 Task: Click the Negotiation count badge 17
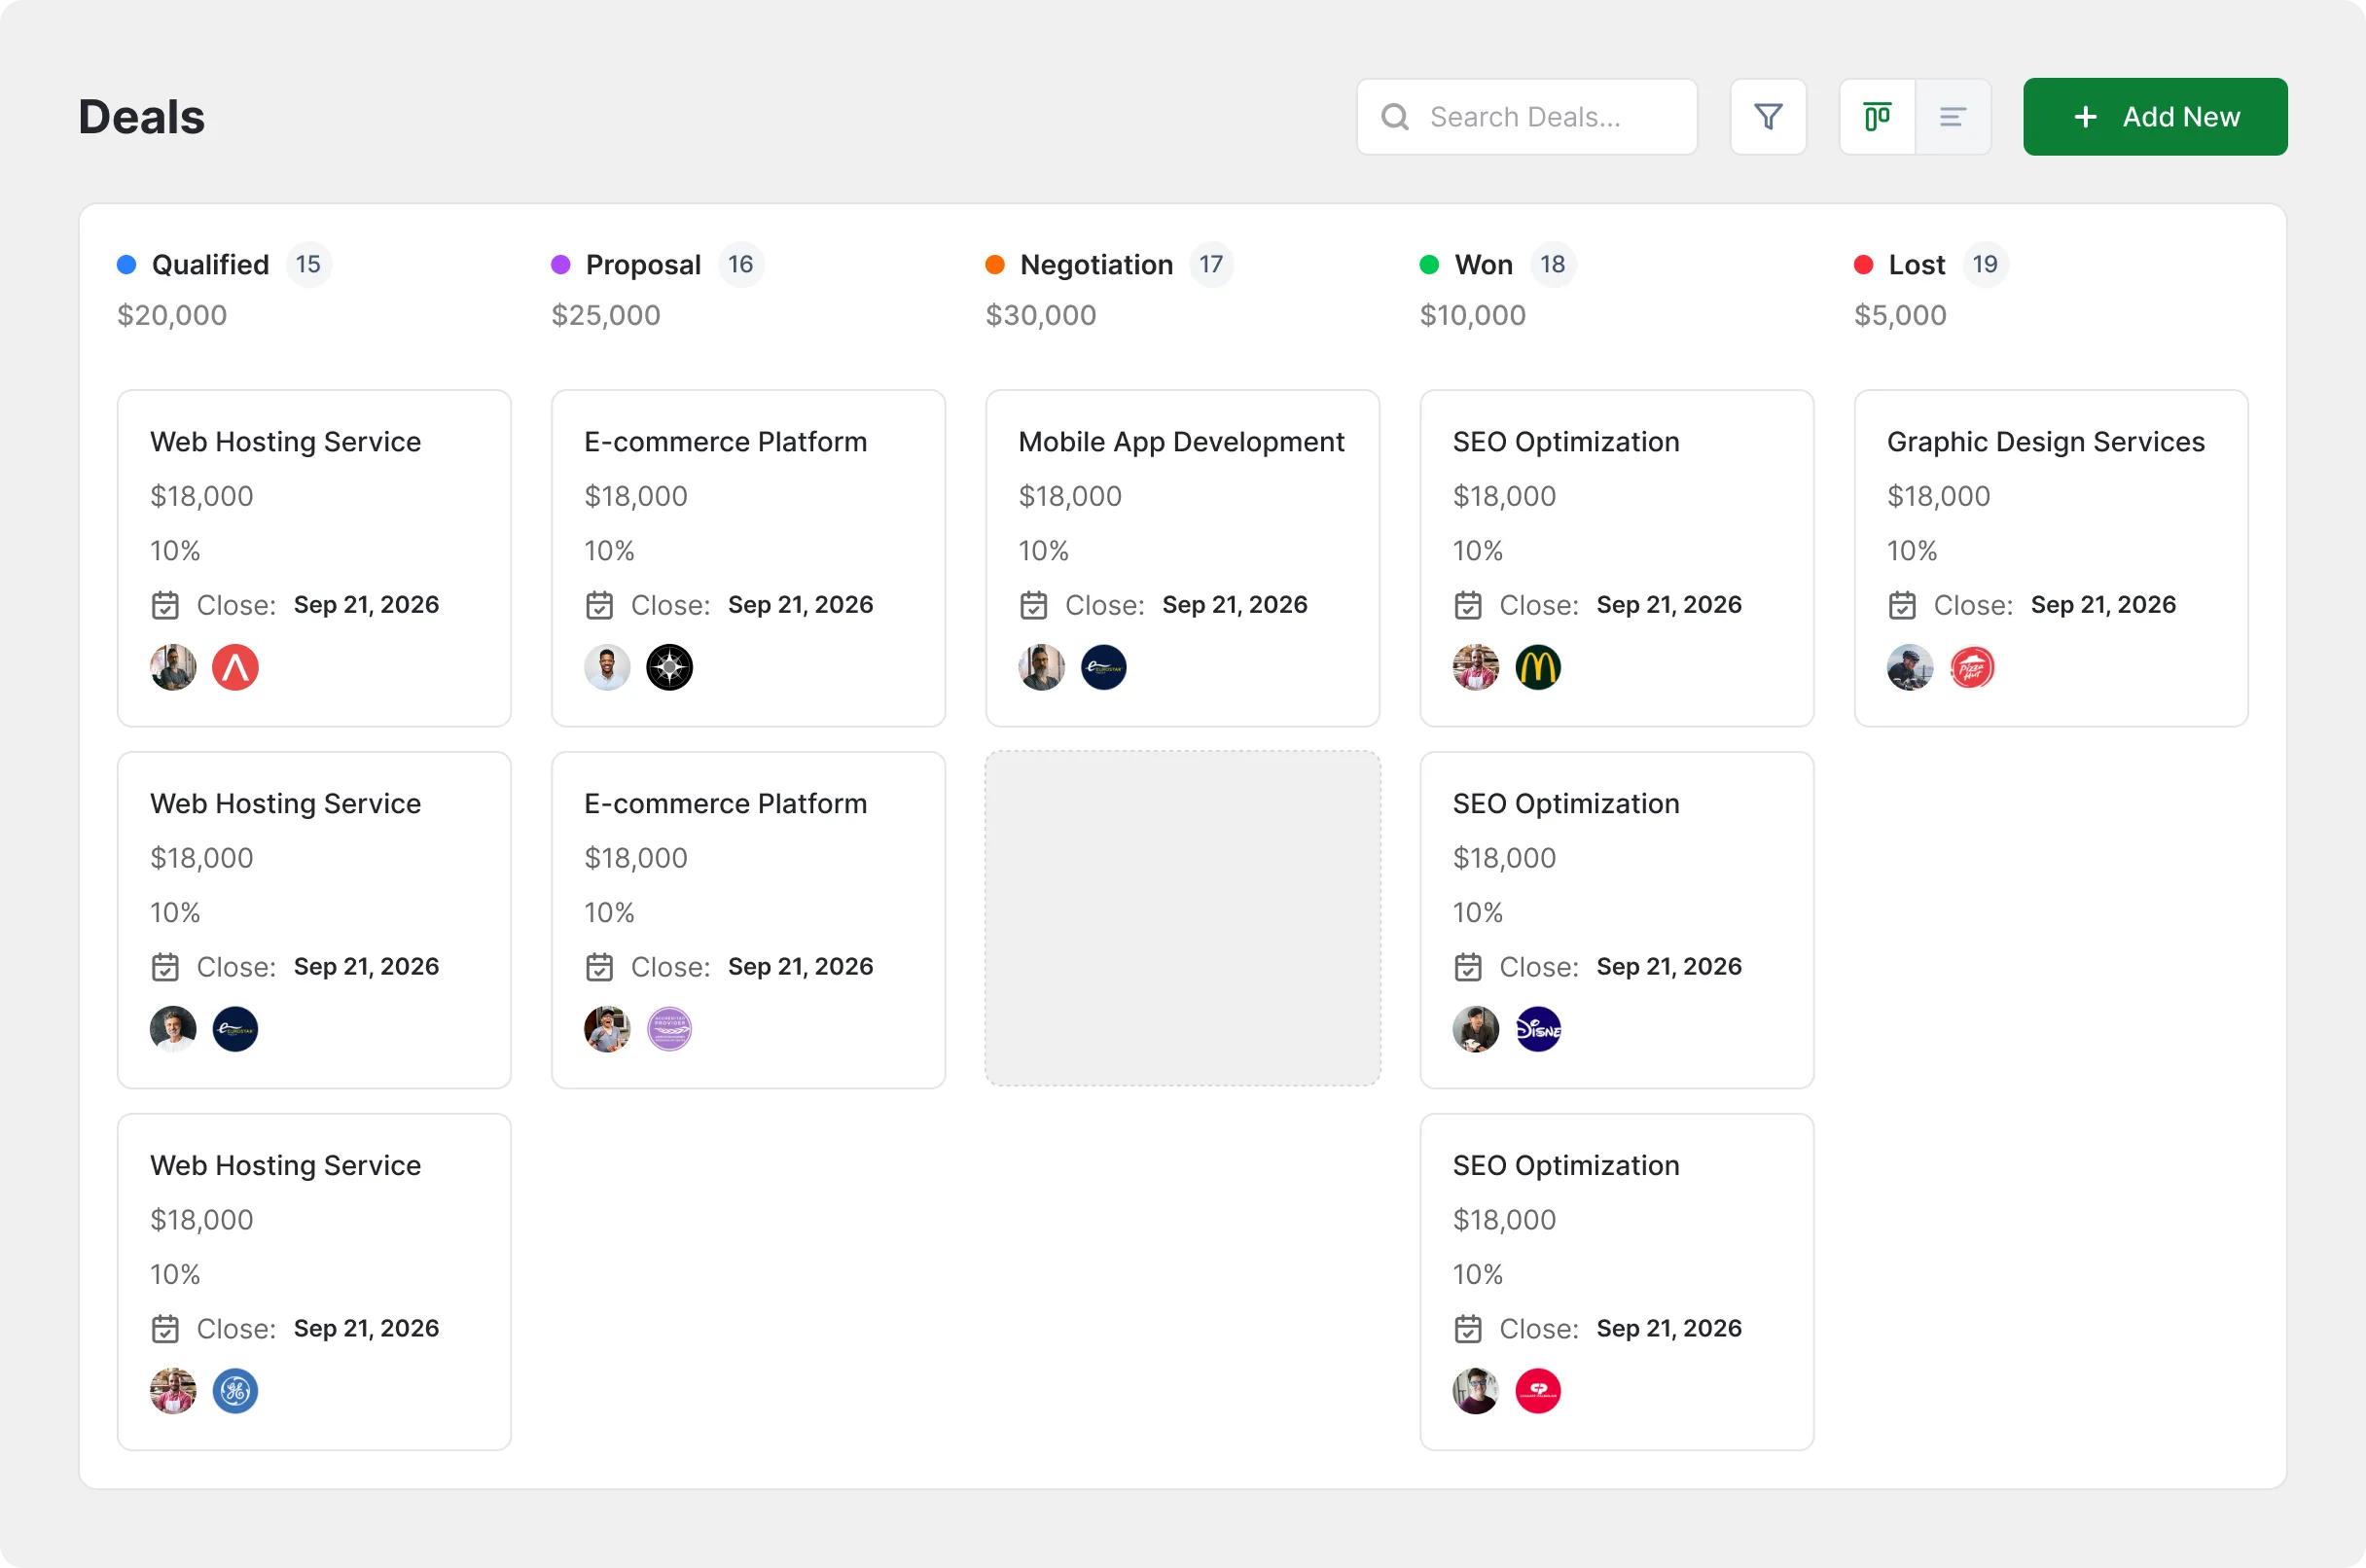[1211, 264]
